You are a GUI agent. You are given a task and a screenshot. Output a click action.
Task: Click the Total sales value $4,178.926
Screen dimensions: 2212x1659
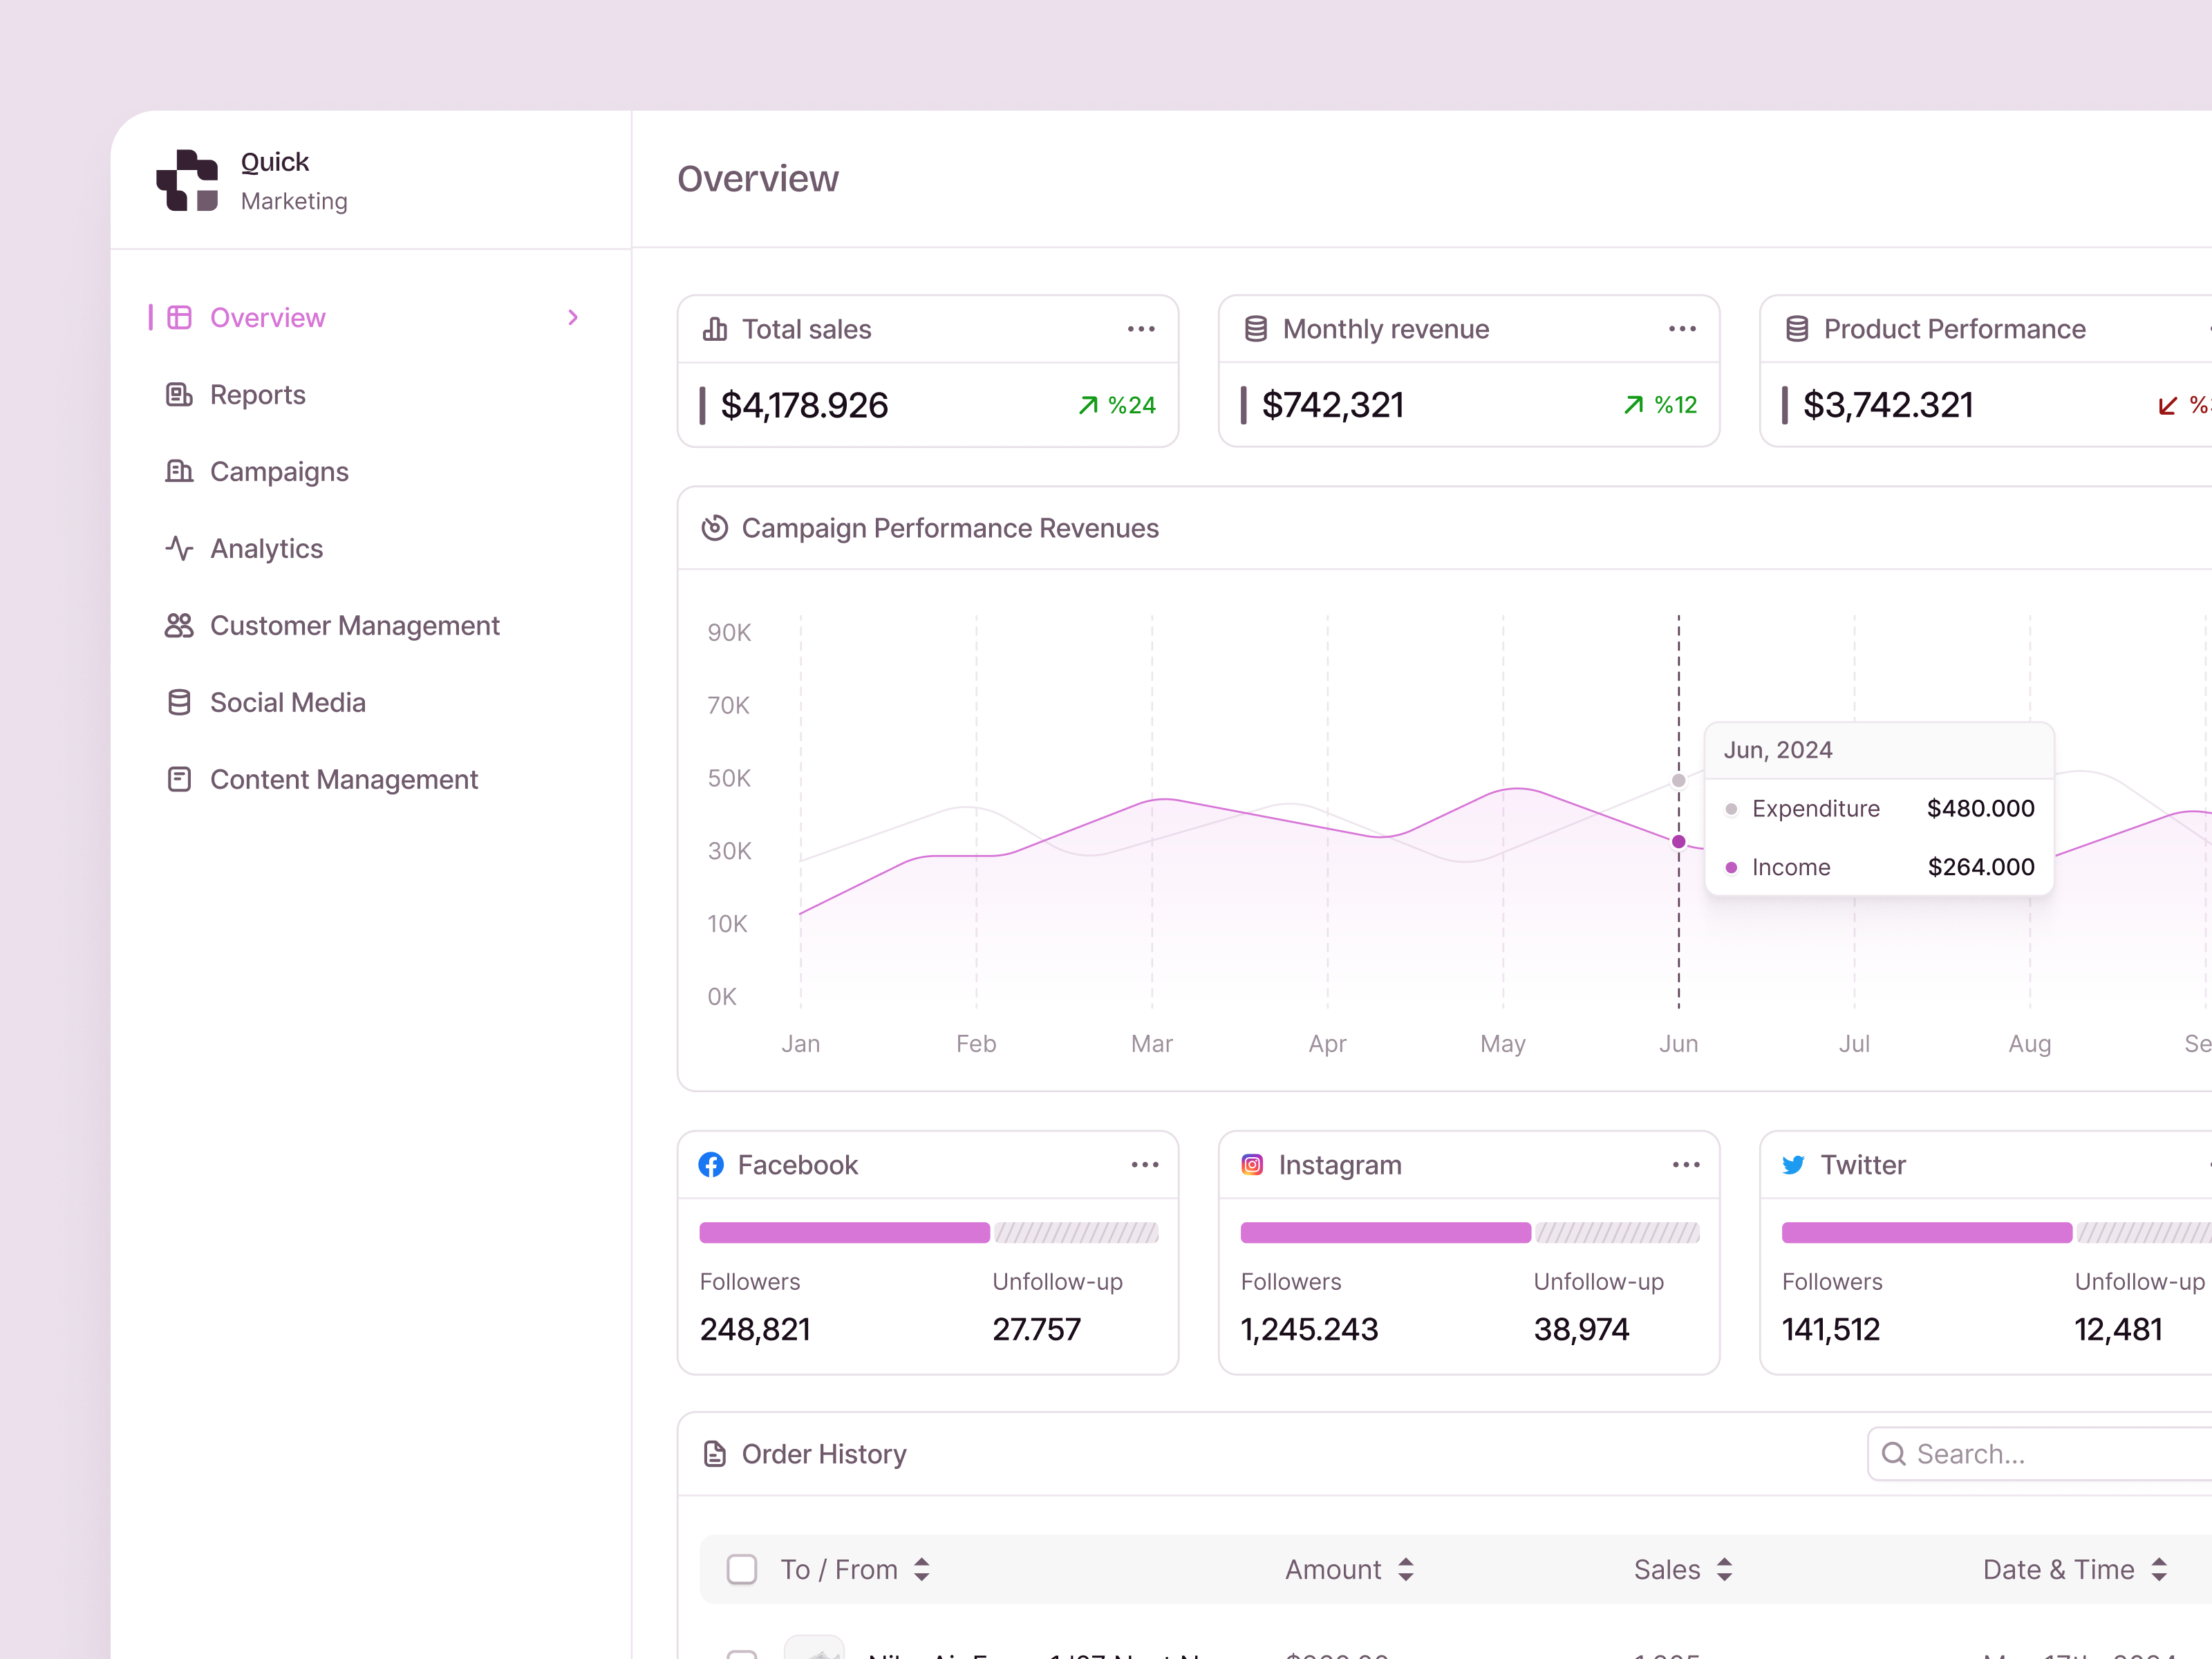(804, 405)
